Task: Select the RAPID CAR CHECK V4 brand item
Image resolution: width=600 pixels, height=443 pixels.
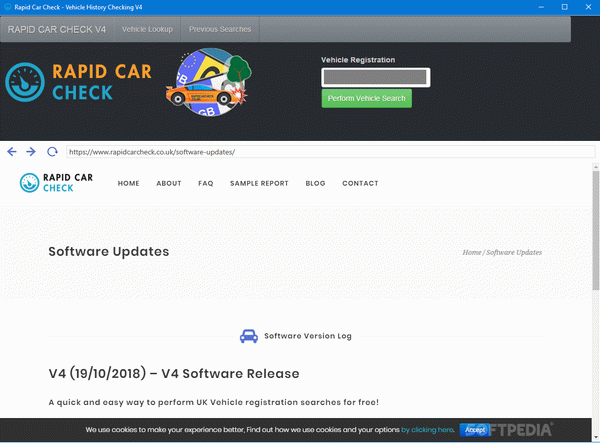Action: tap(57, 29)
